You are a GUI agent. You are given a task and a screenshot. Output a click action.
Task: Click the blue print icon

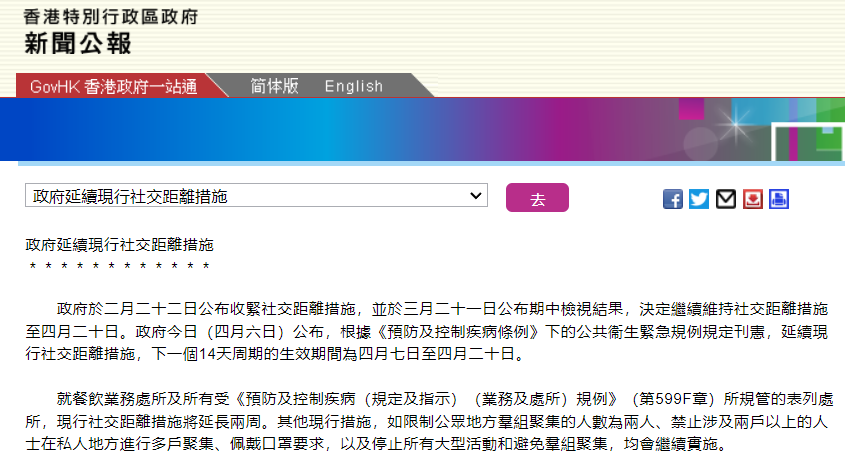click(779, 198)
